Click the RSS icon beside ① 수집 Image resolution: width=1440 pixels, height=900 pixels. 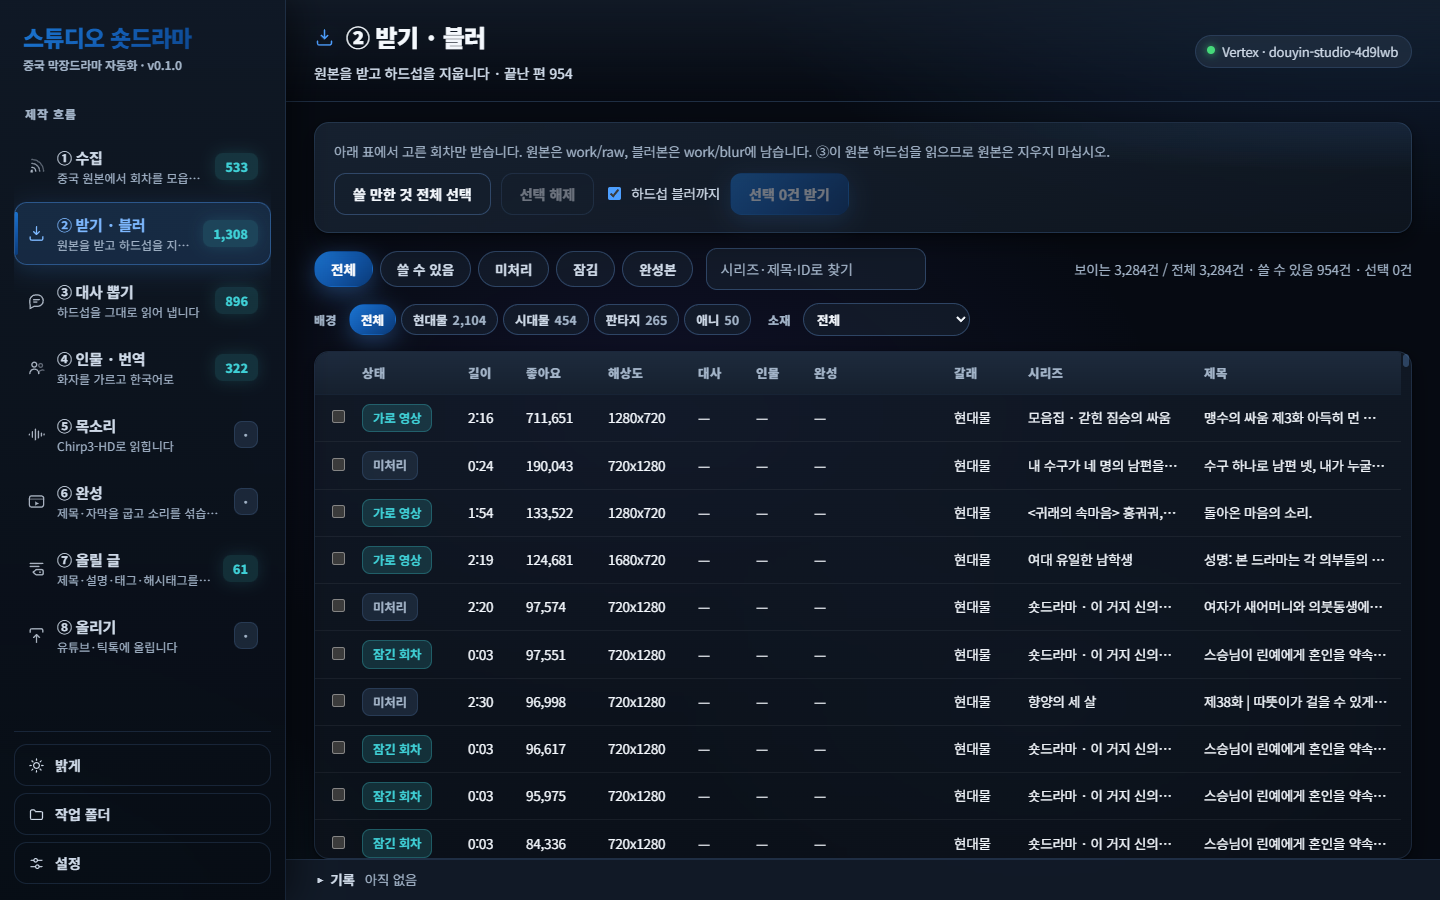tap(36, 167)
